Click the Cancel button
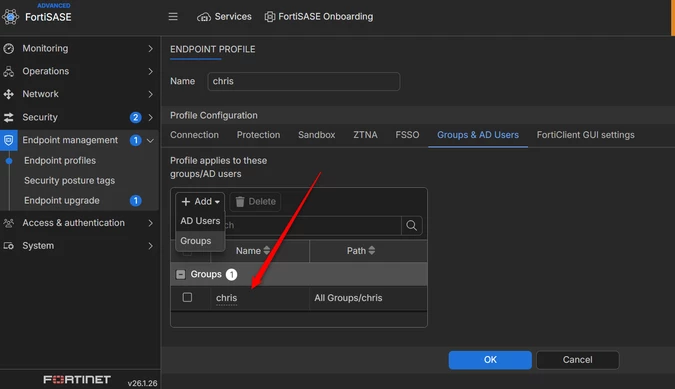This screenshot has width=675, height=389. (x=577, y=360)
